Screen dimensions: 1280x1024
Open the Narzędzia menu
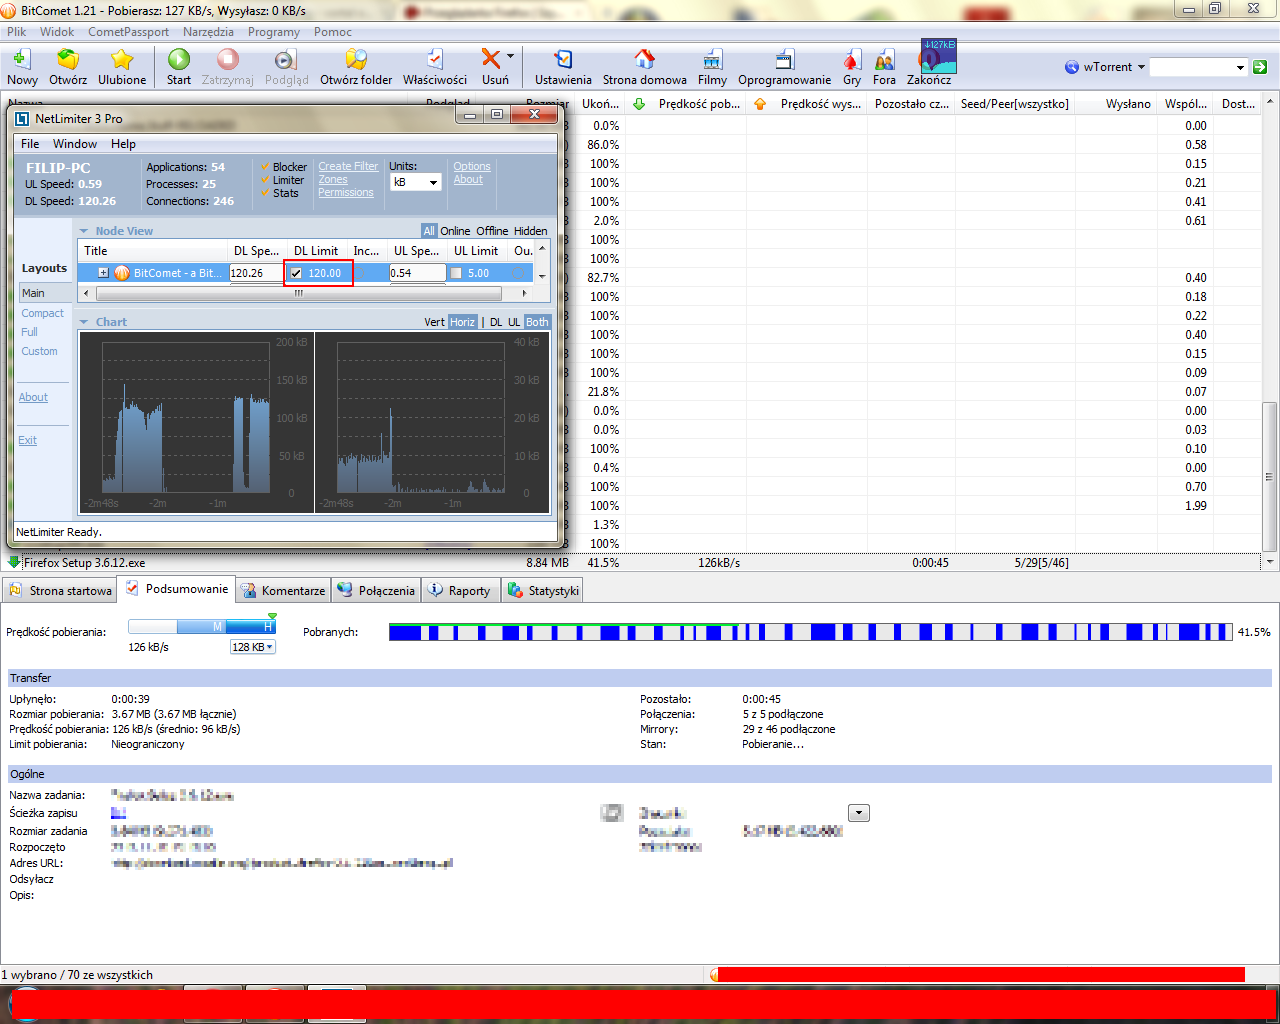[208, 32]
